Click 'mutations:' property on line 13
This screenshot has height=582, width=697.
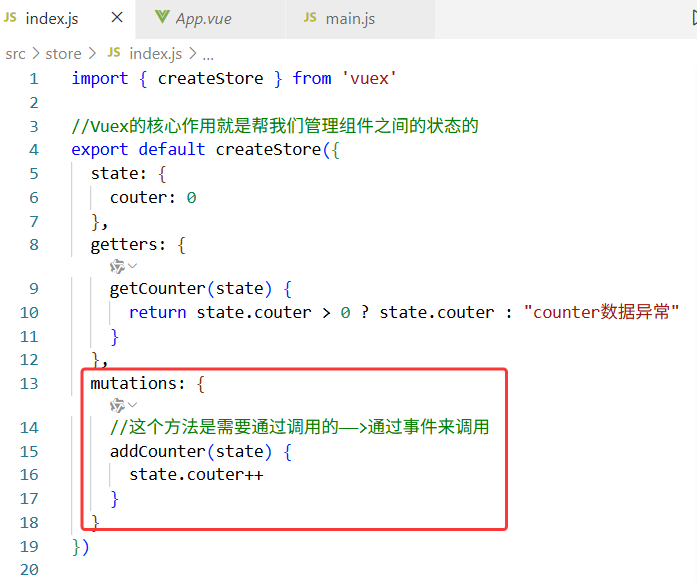pos(138,383)
